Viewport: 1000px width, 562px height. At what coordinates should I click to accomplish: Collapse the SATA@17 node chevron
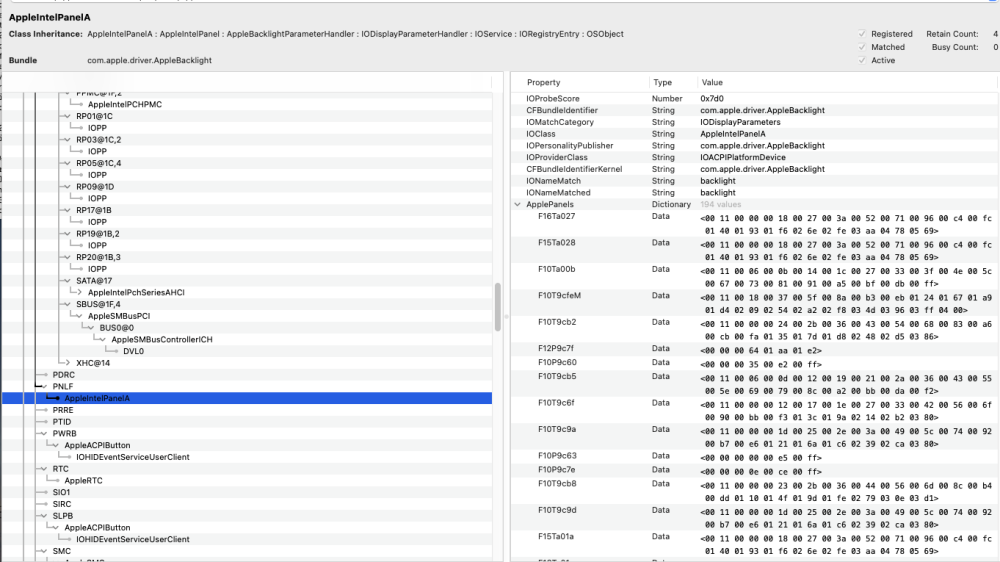pos(67,281)
